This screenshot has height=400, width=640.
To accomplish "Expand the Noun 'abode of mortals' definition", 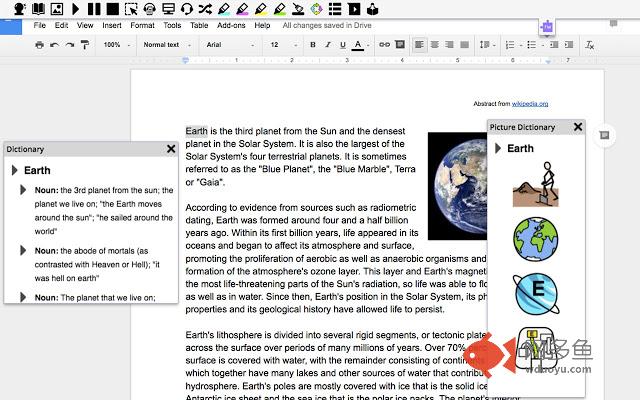I will tap(23, 250).
